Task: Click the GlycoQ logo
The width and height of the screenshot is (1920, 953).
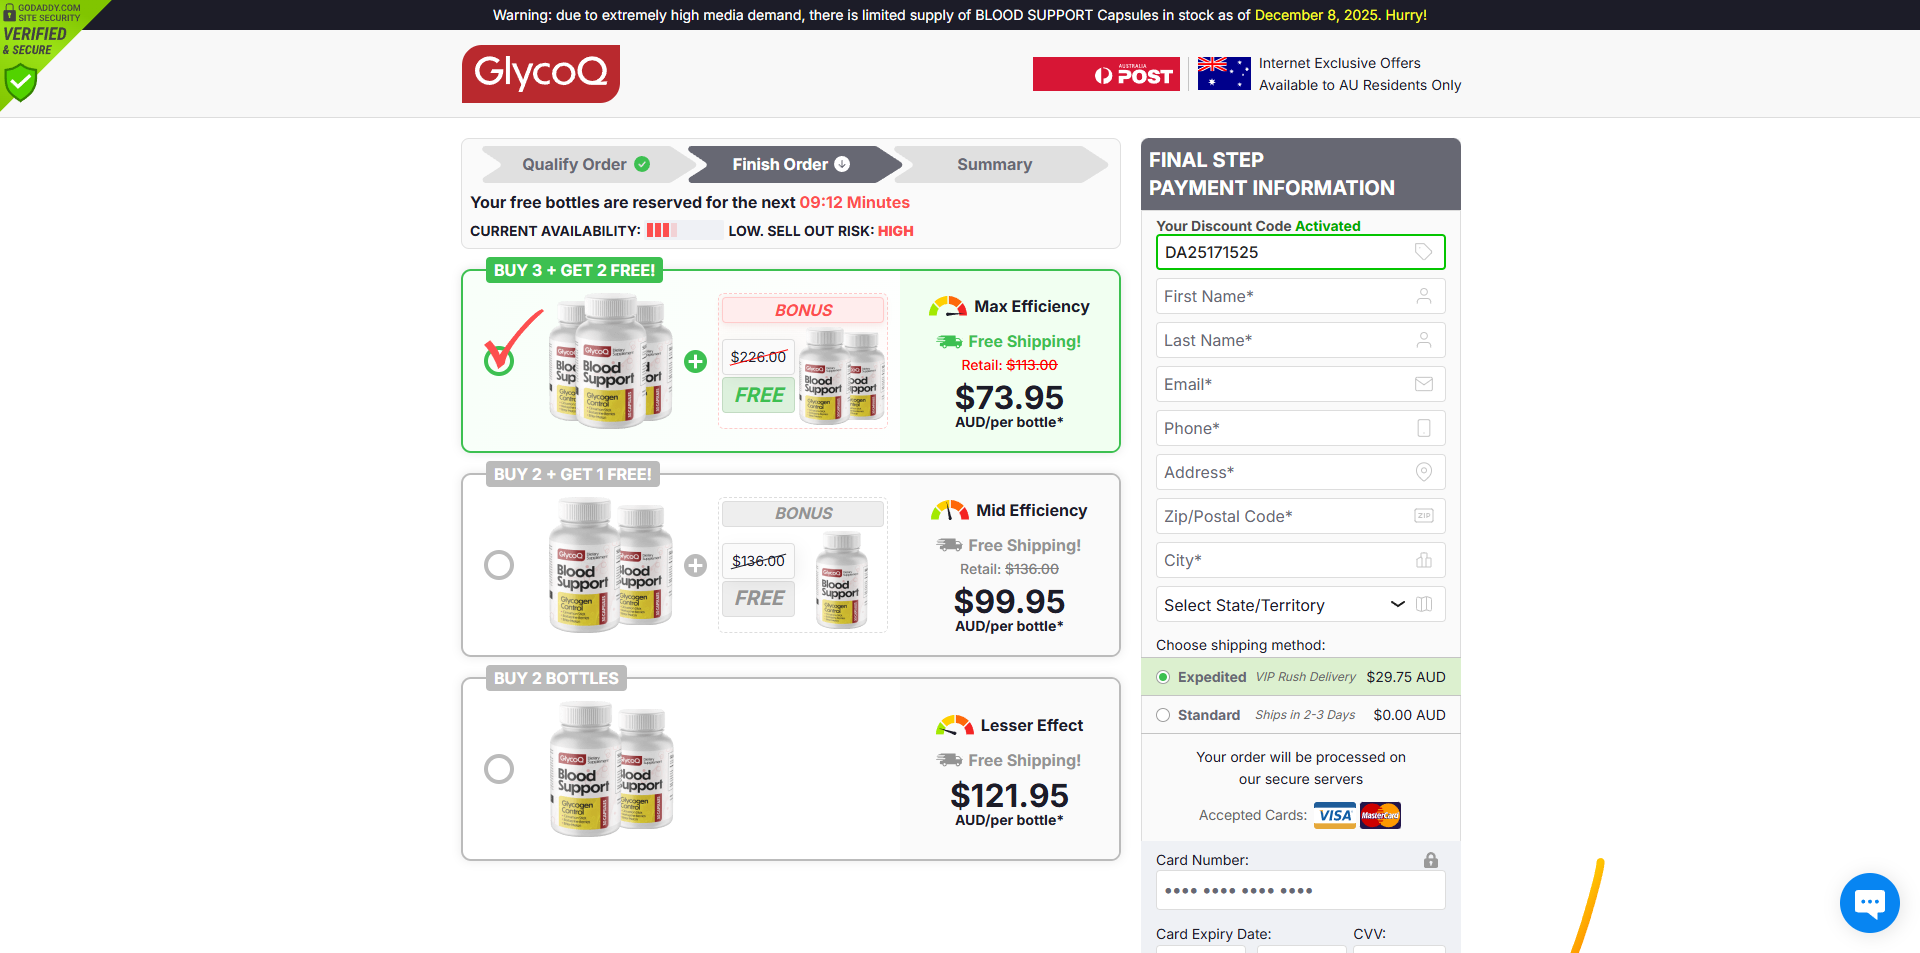Action: [x=541, y=73]
